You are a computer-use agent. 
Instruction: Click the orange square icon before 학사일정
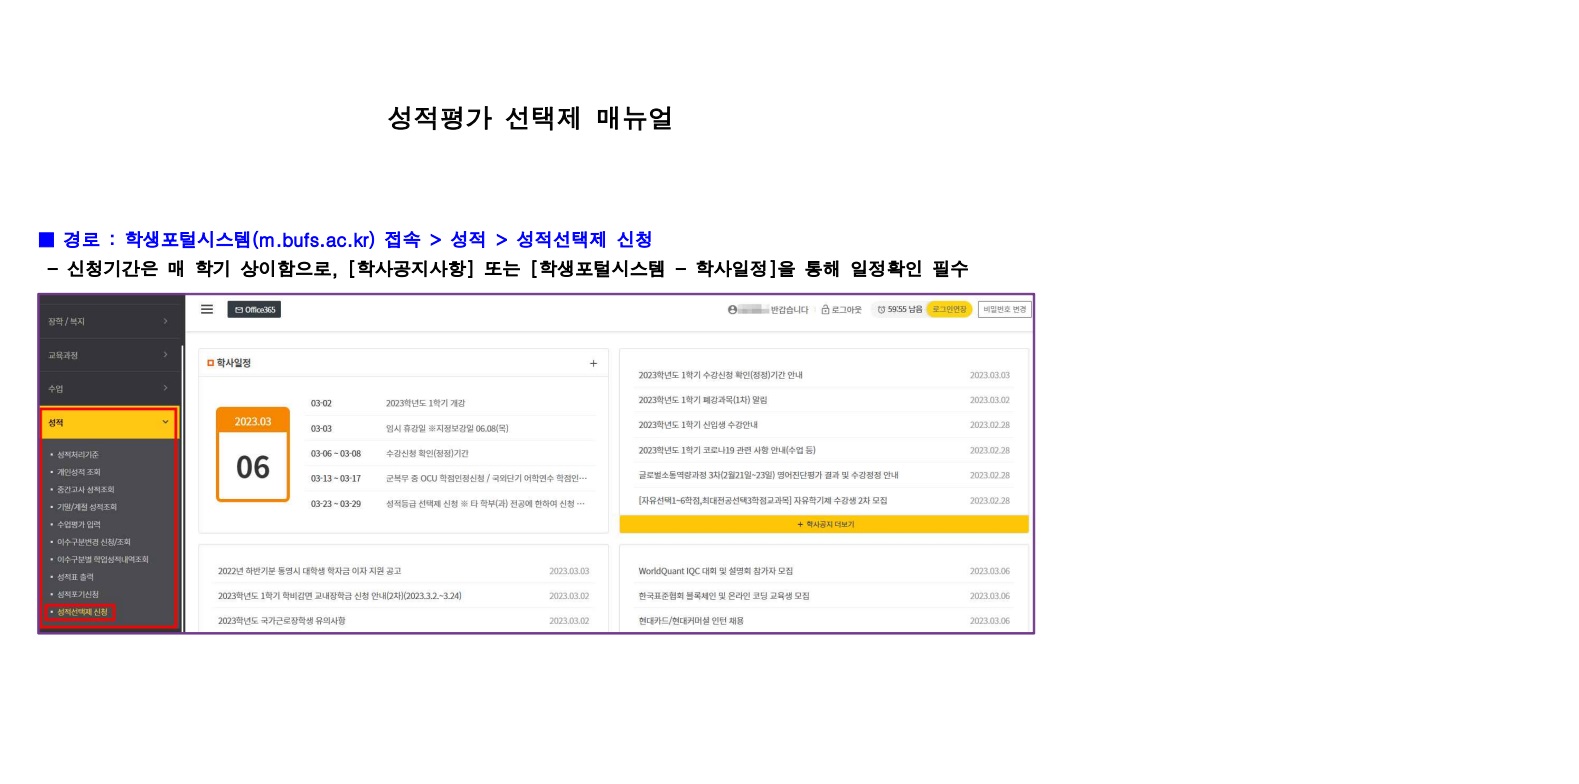pyautogui.click(x=210, y=363)
